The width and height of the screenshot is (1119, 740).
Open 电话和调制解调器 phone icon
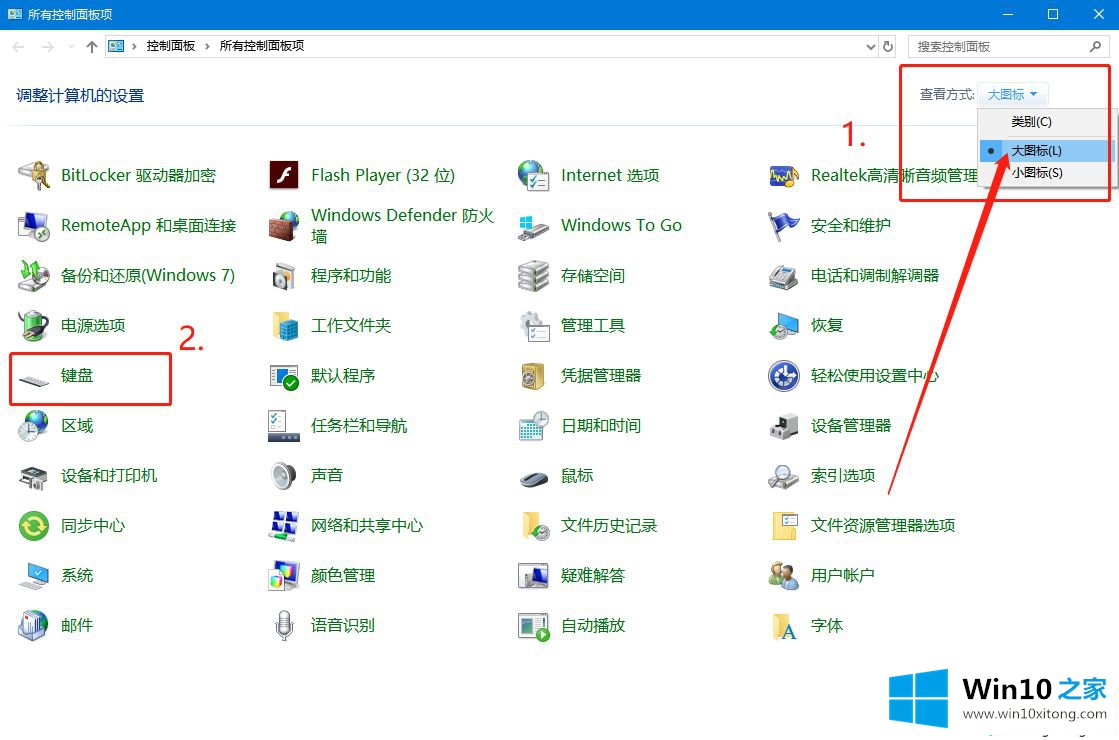click(x=784, y=275)
